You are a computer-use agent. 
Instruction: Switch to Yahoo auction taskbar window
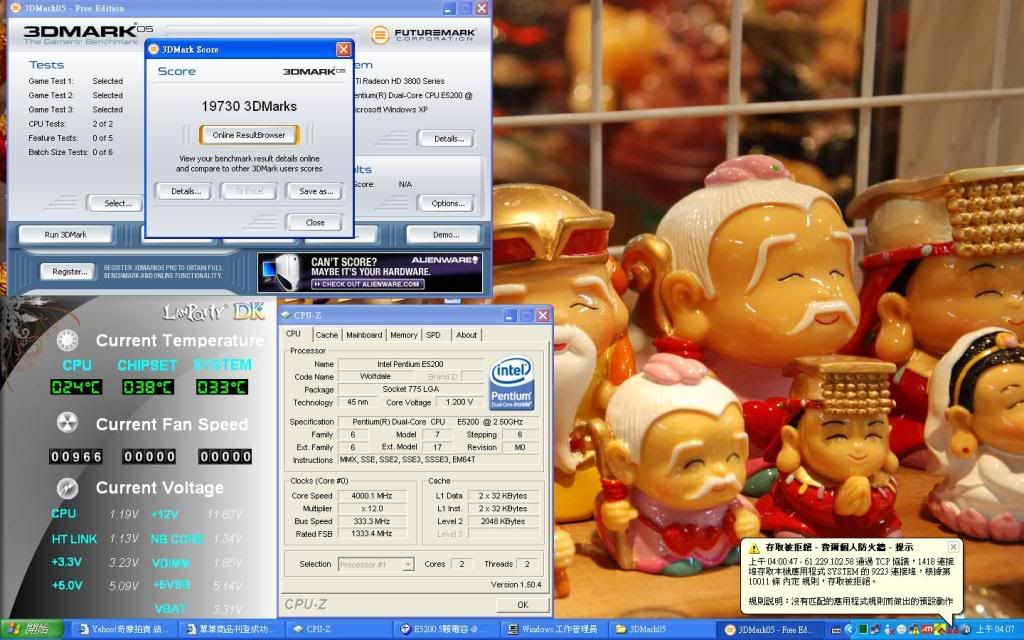click(123, 629)
